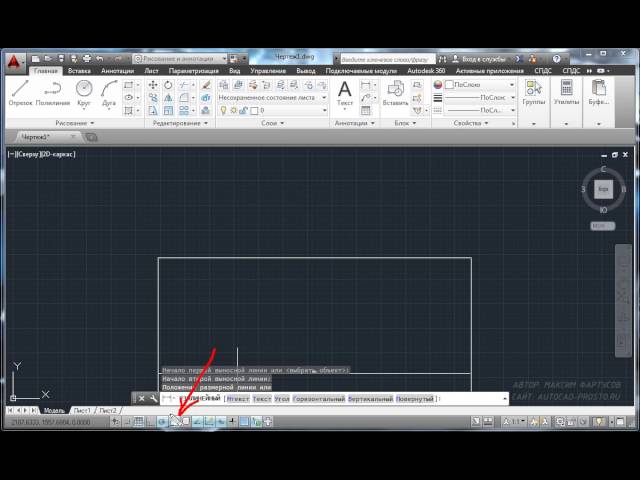Image resolution: width=640 pixels, height=480 pixels.
Task: Toggle Snap mode in status bar
Action: 127,422
